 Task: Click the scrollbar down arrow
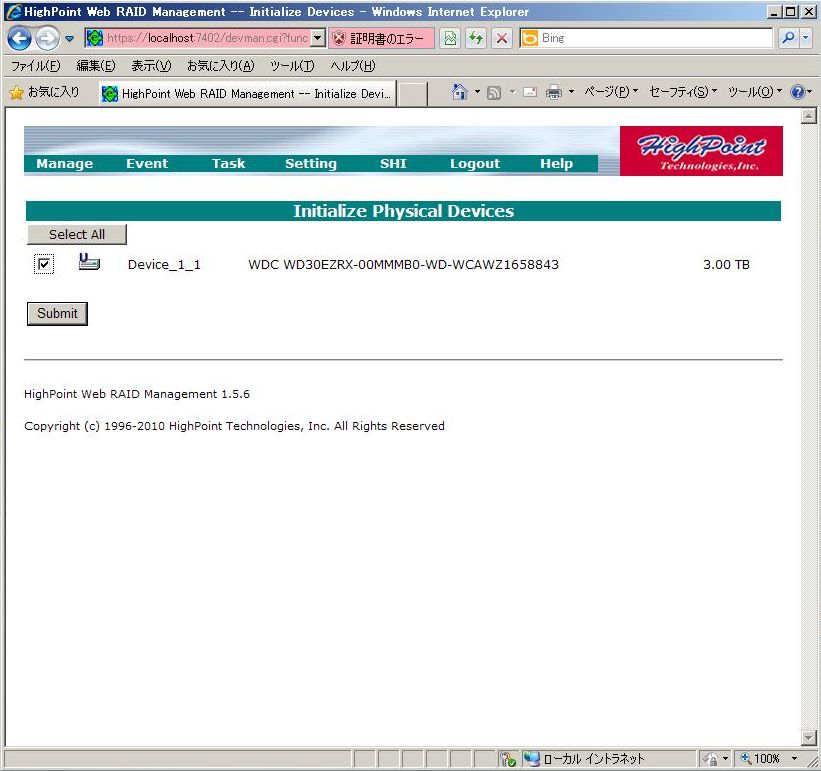tap(809, 737)
